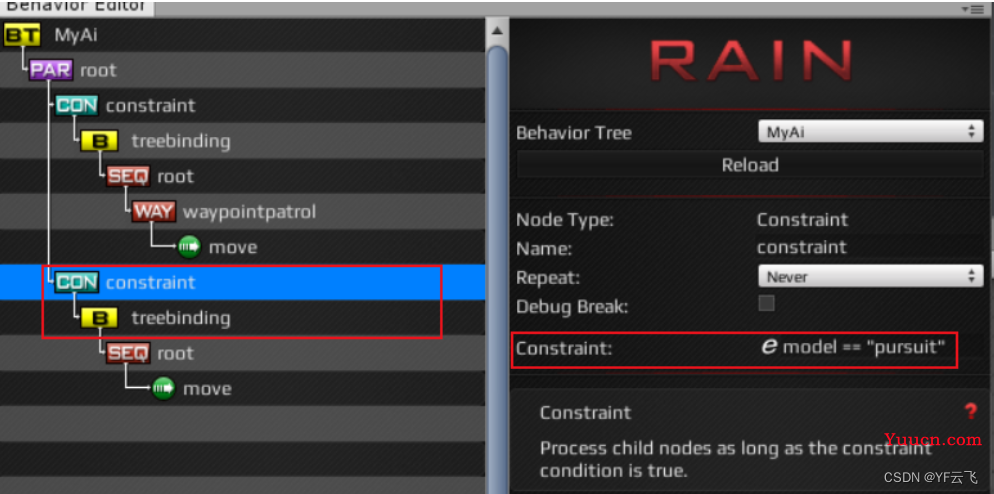Click the BT icon beside MyAi
Image resolution: width=994 pixels, height=494 pixels.
[x=22, y=35]
